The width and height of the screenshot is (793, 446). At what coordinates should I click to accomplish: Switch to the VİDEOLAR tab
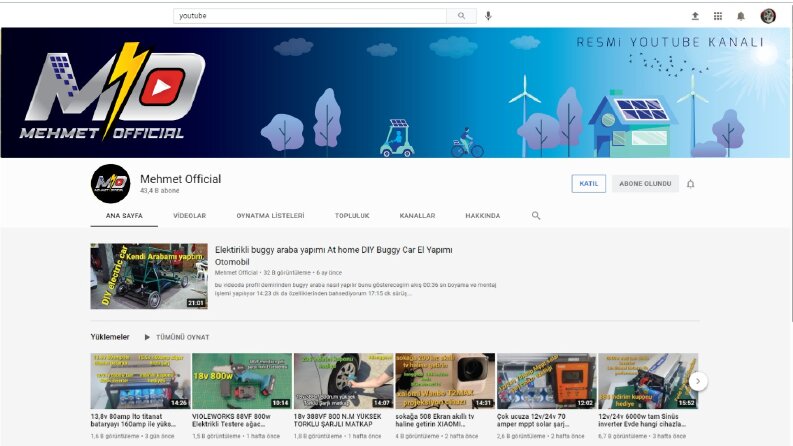[190, 215]
